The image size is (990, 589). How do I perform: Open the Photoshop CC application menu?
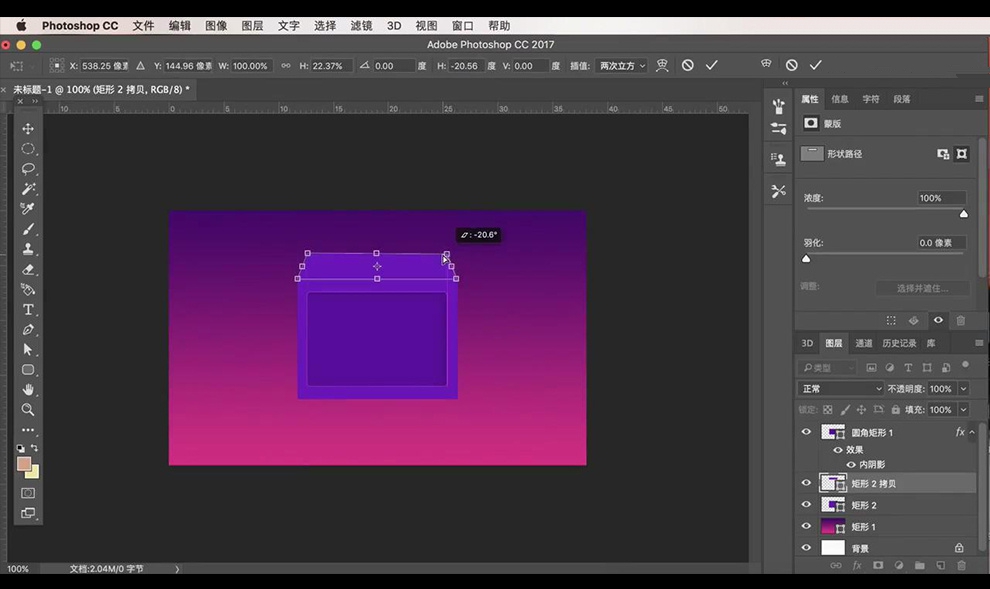click(80, 26)
